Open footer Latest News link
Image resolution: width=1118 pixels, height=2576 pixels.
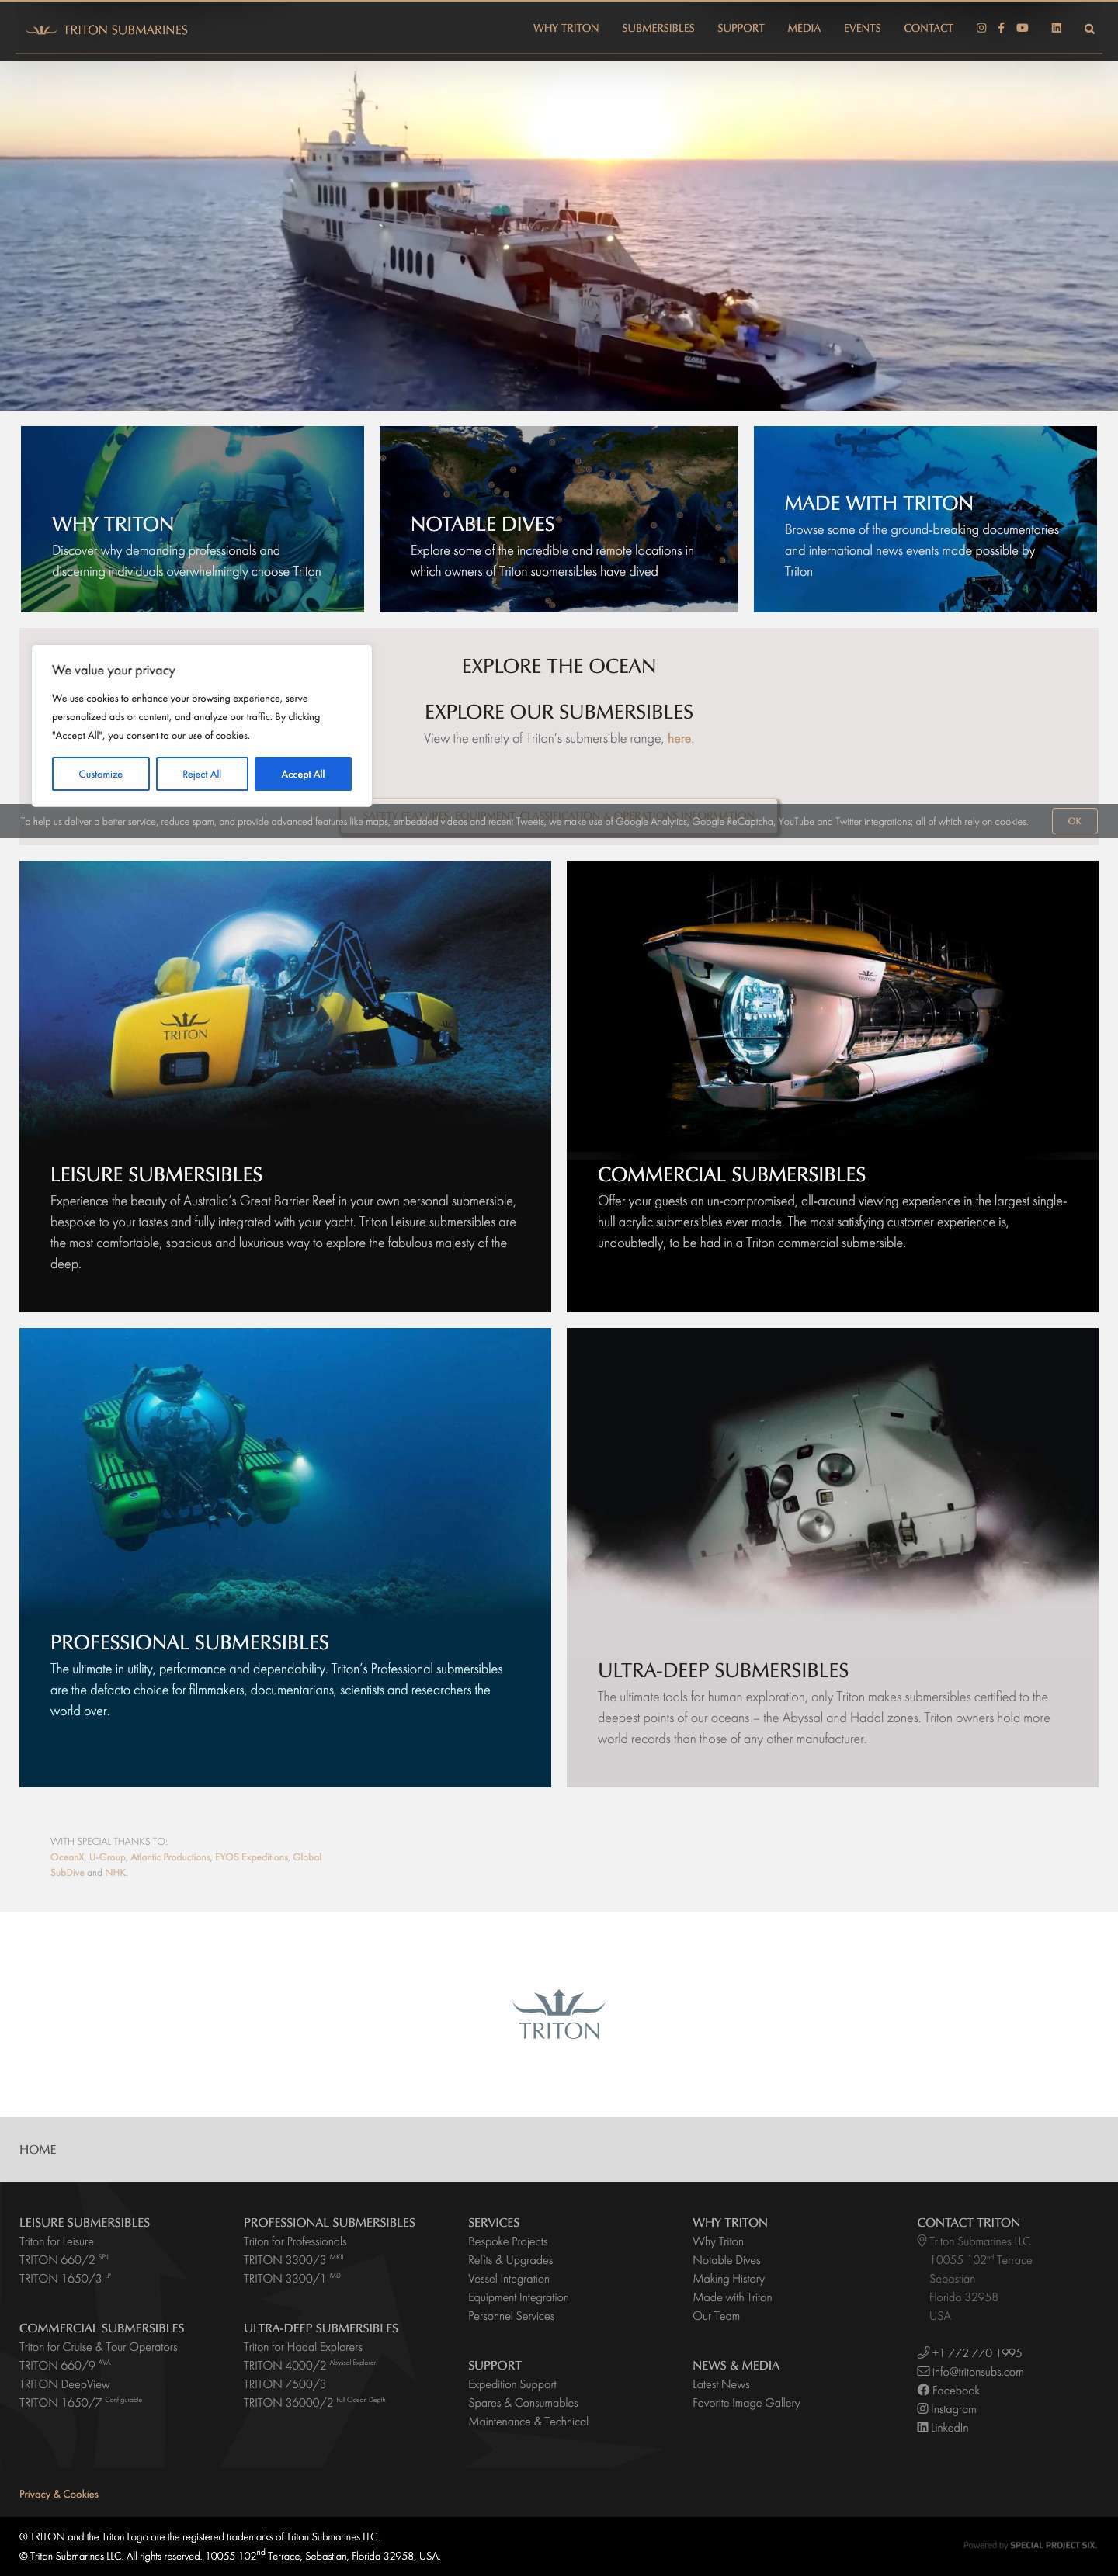[x=721, y=2384]
